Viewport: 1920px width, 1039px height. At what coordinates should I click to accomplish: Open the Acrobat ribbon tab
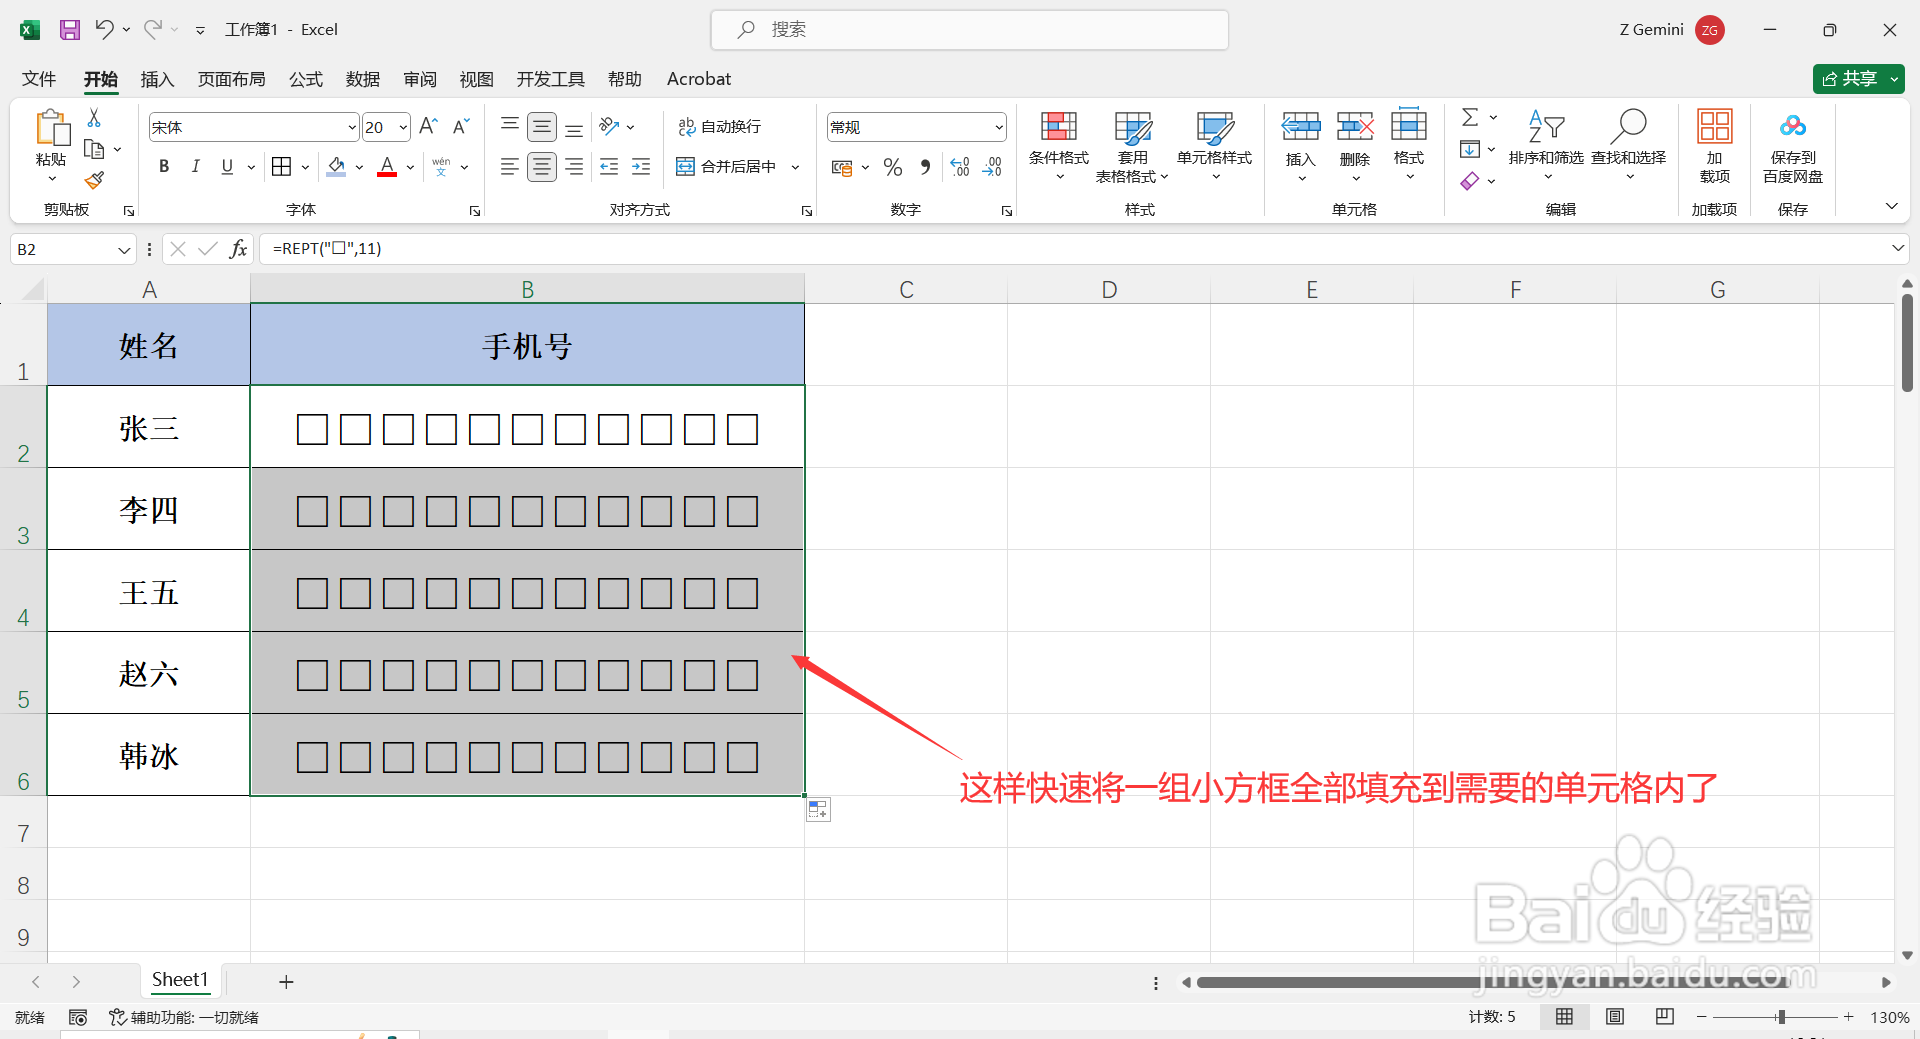tap(698, 79)
